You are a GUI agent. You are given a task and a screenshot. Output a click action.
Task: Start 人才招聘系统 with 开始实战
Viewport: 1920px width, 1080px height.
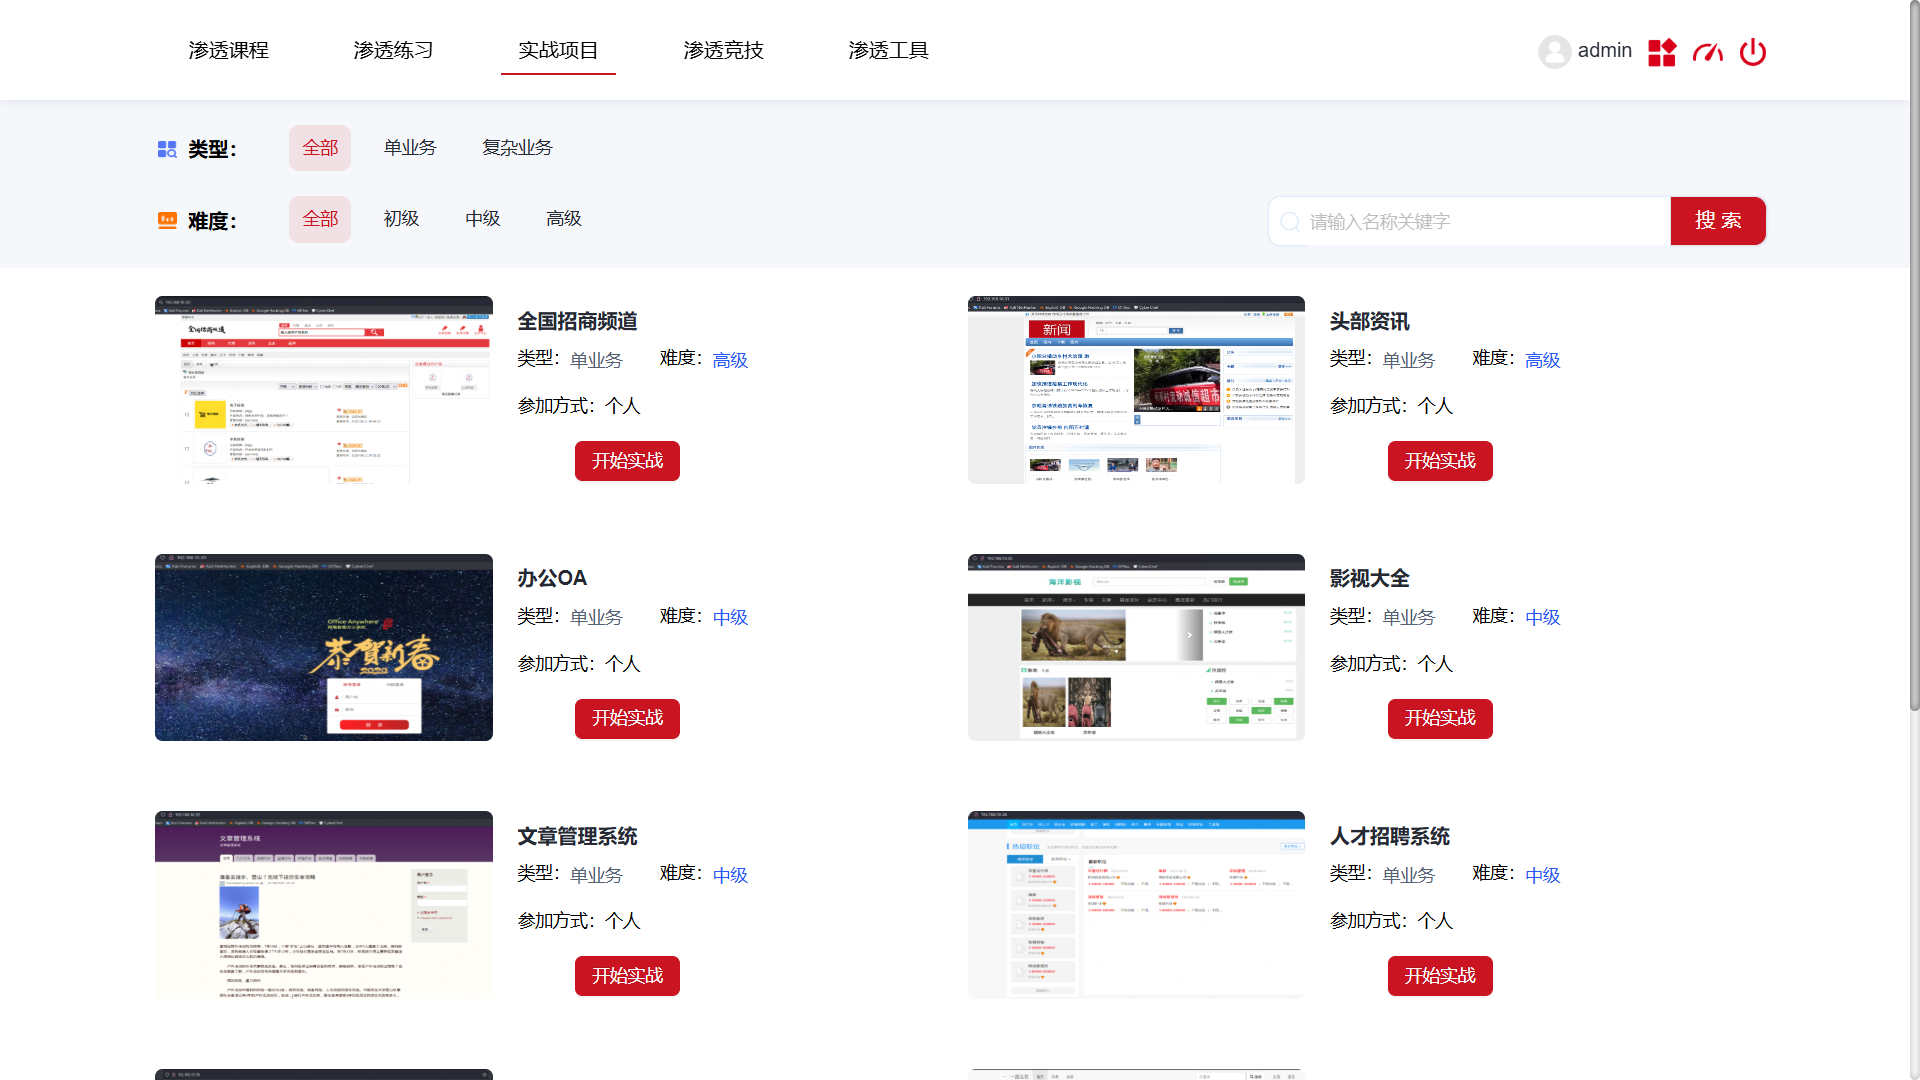pyautogui.click(x=1440, y=976)
